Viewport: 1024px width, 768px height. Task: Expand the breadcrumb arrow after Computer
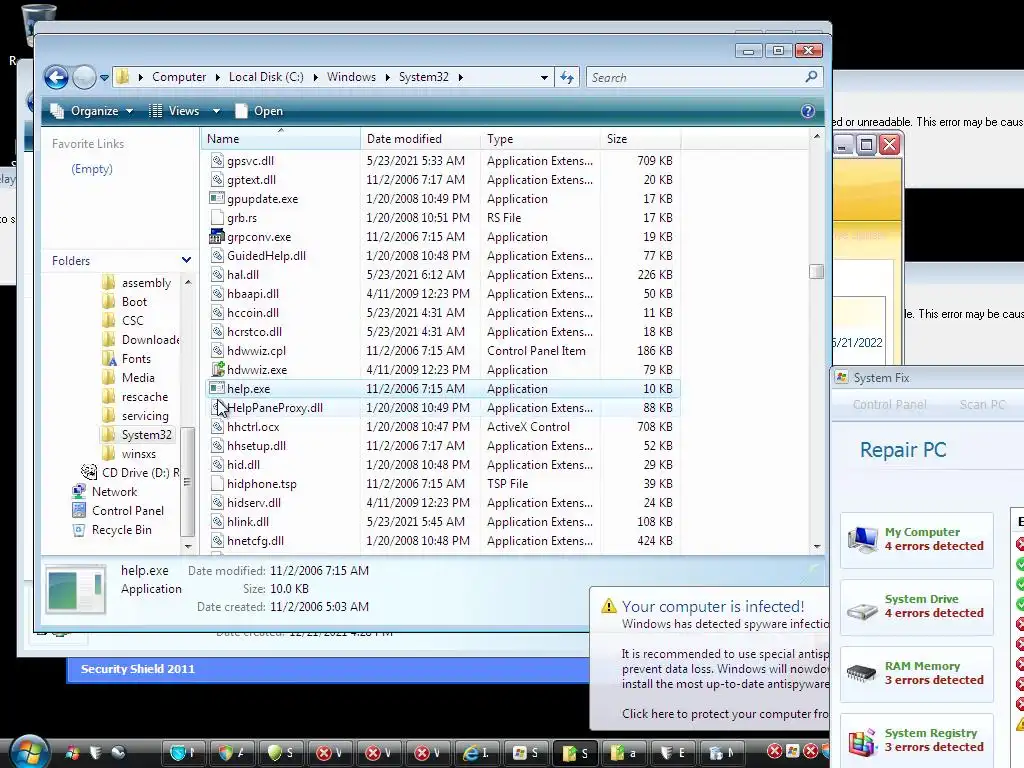217,77
